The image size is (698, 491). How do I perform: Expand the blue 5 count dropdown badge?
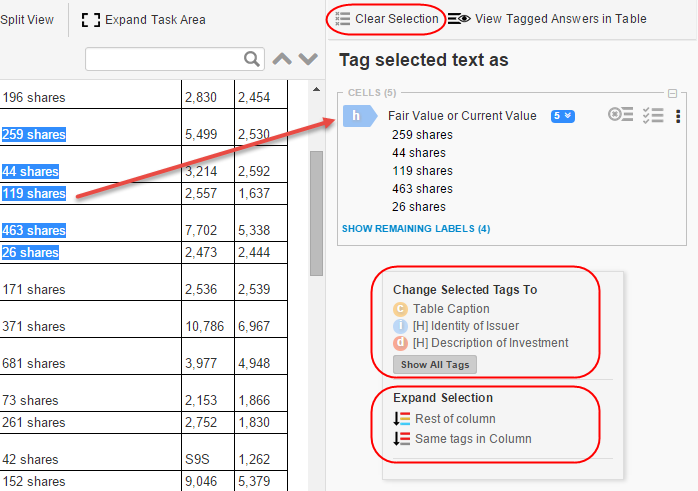[563, 116]
